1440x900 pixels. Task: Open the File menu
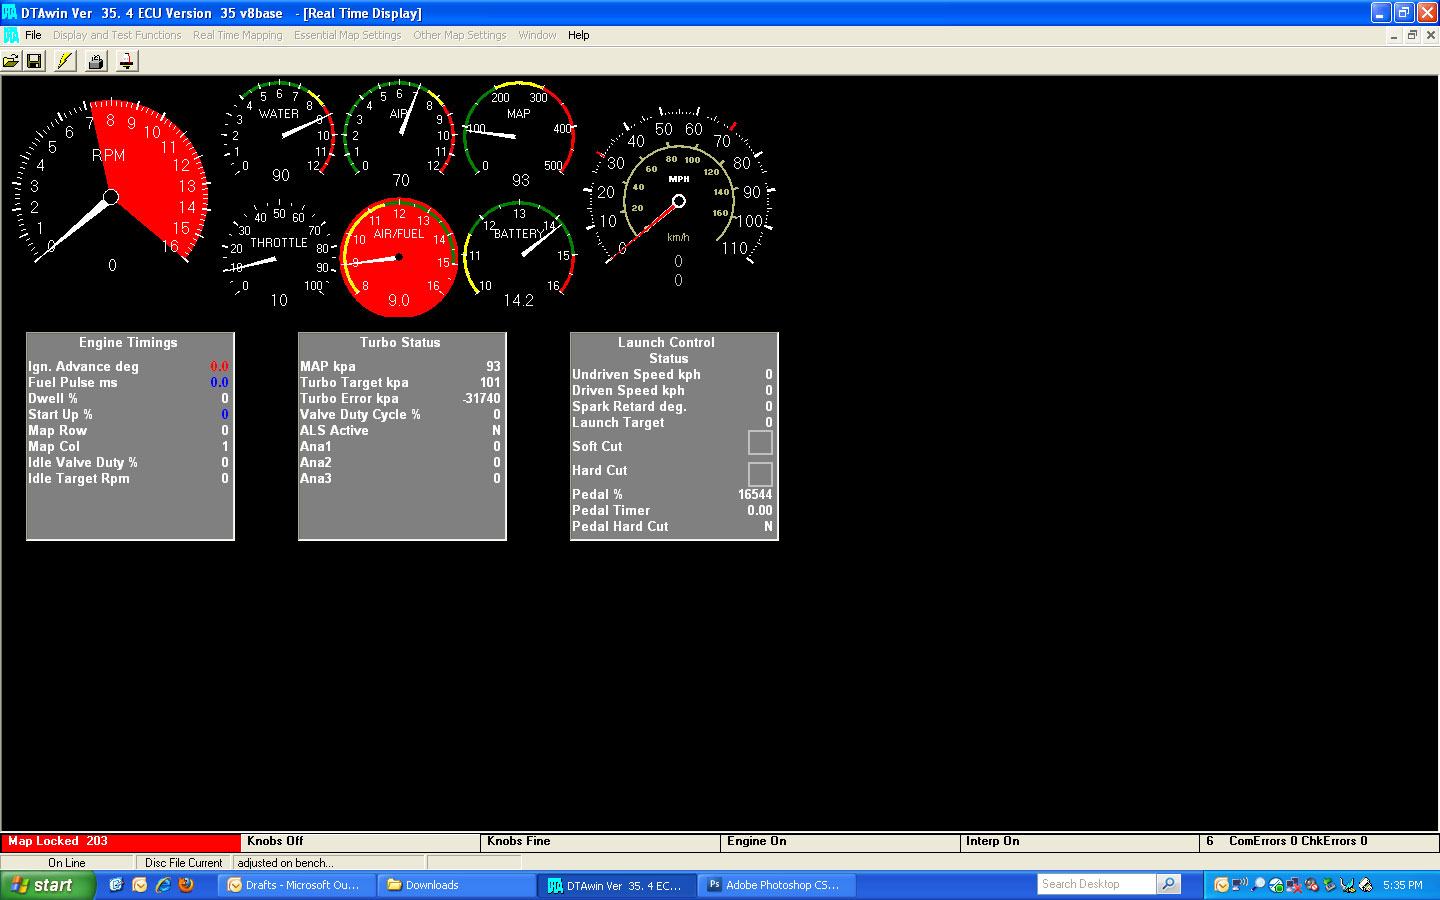coord(33,35)
